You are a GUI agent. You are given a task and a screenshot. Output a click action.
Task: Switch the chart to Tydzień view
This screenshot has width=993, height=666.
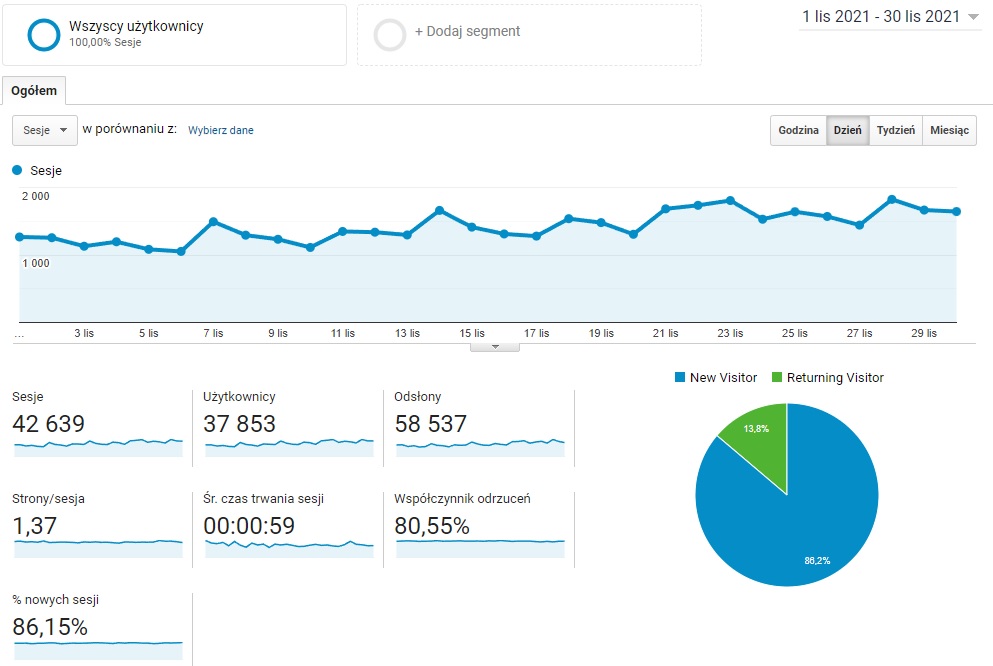pyautogui.click(x=895, y=131)
